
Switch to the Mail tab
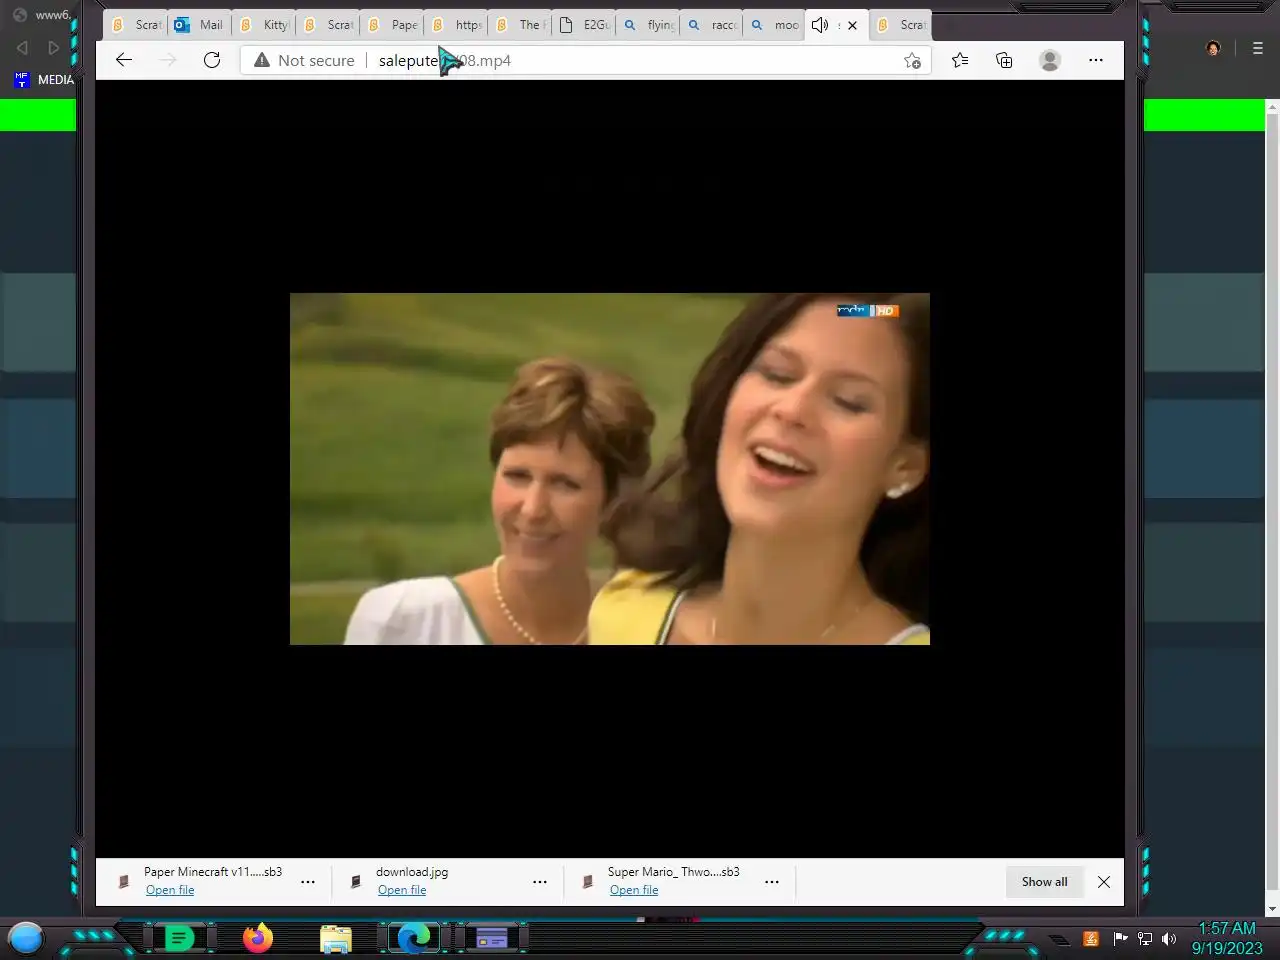[199, 25]
